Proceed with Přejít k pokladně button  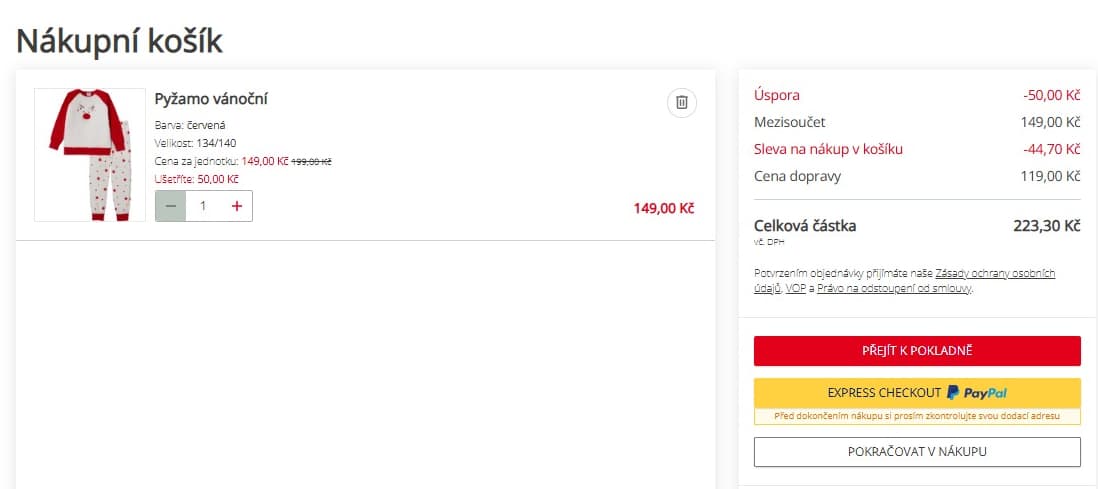[917, 351]
